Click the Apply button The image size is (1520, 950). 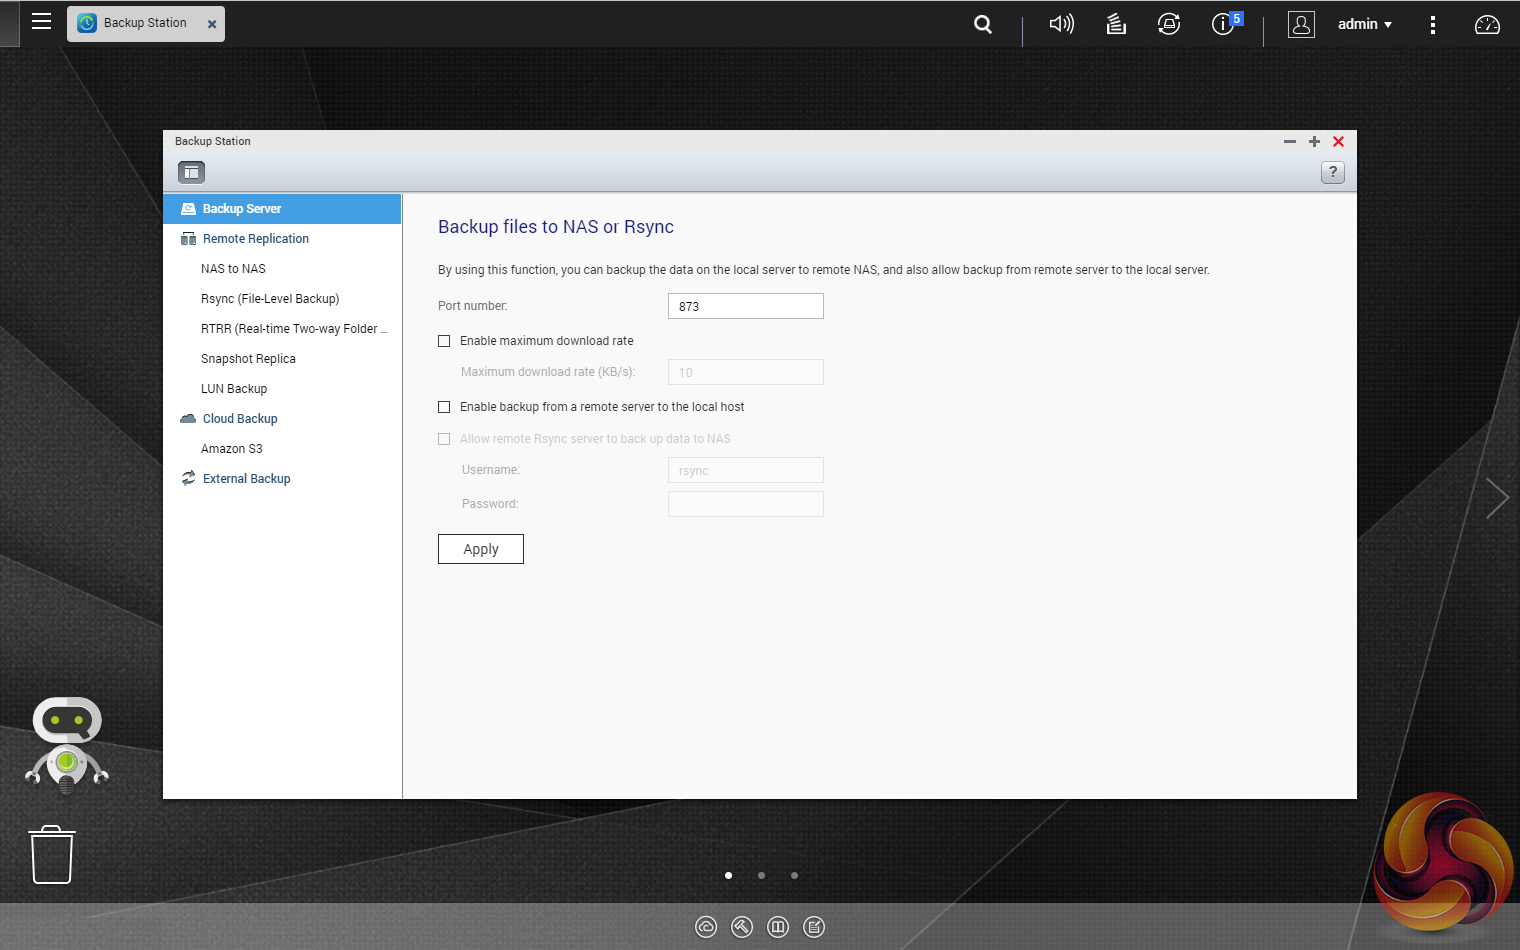tap(480, 549)
